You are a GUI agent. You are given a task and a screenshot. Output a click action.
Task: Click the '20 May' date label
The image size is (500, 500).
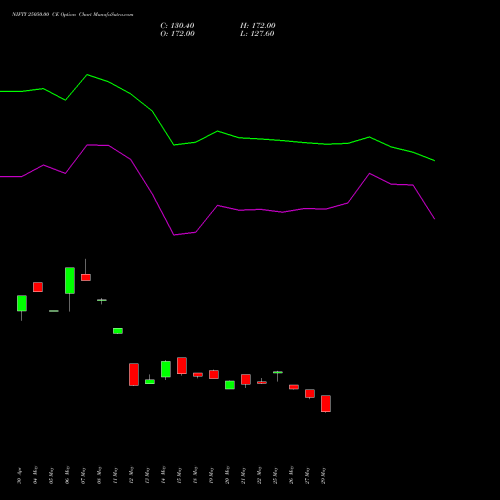pyautogui.click(x=228, y=475)
